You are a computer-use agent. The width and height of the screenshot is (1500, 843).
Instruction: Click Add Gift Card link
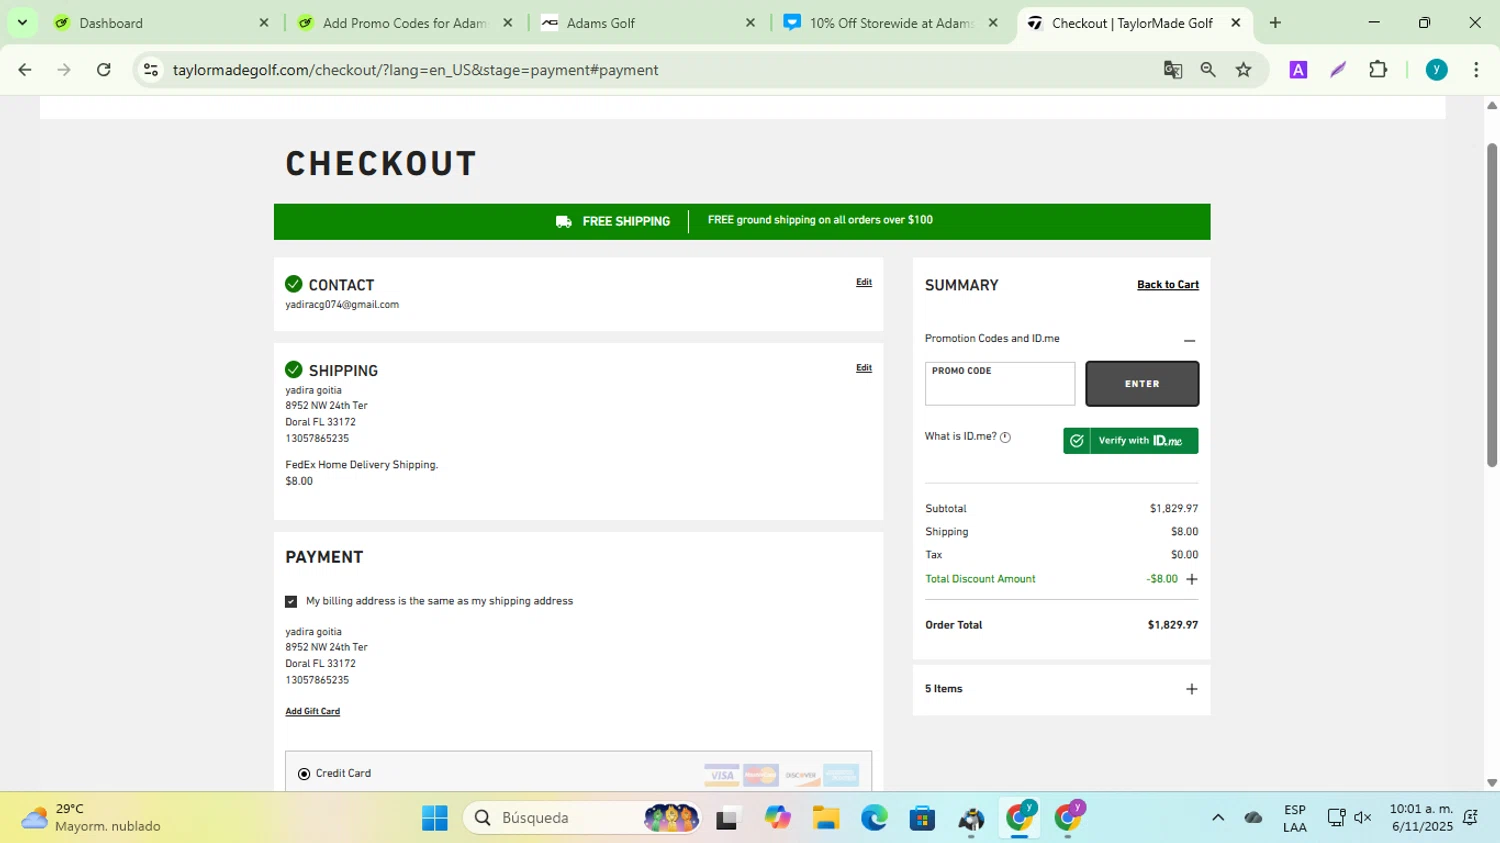pyautogui.click(x=313, y=711)
